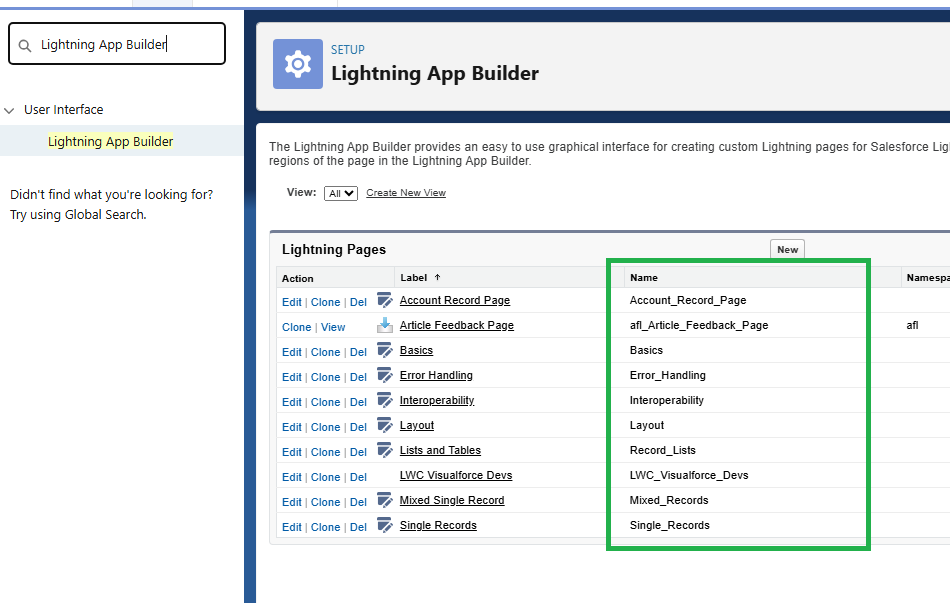Click the Setup gear icon
The image size is (950, 603).
coord(297,64)
